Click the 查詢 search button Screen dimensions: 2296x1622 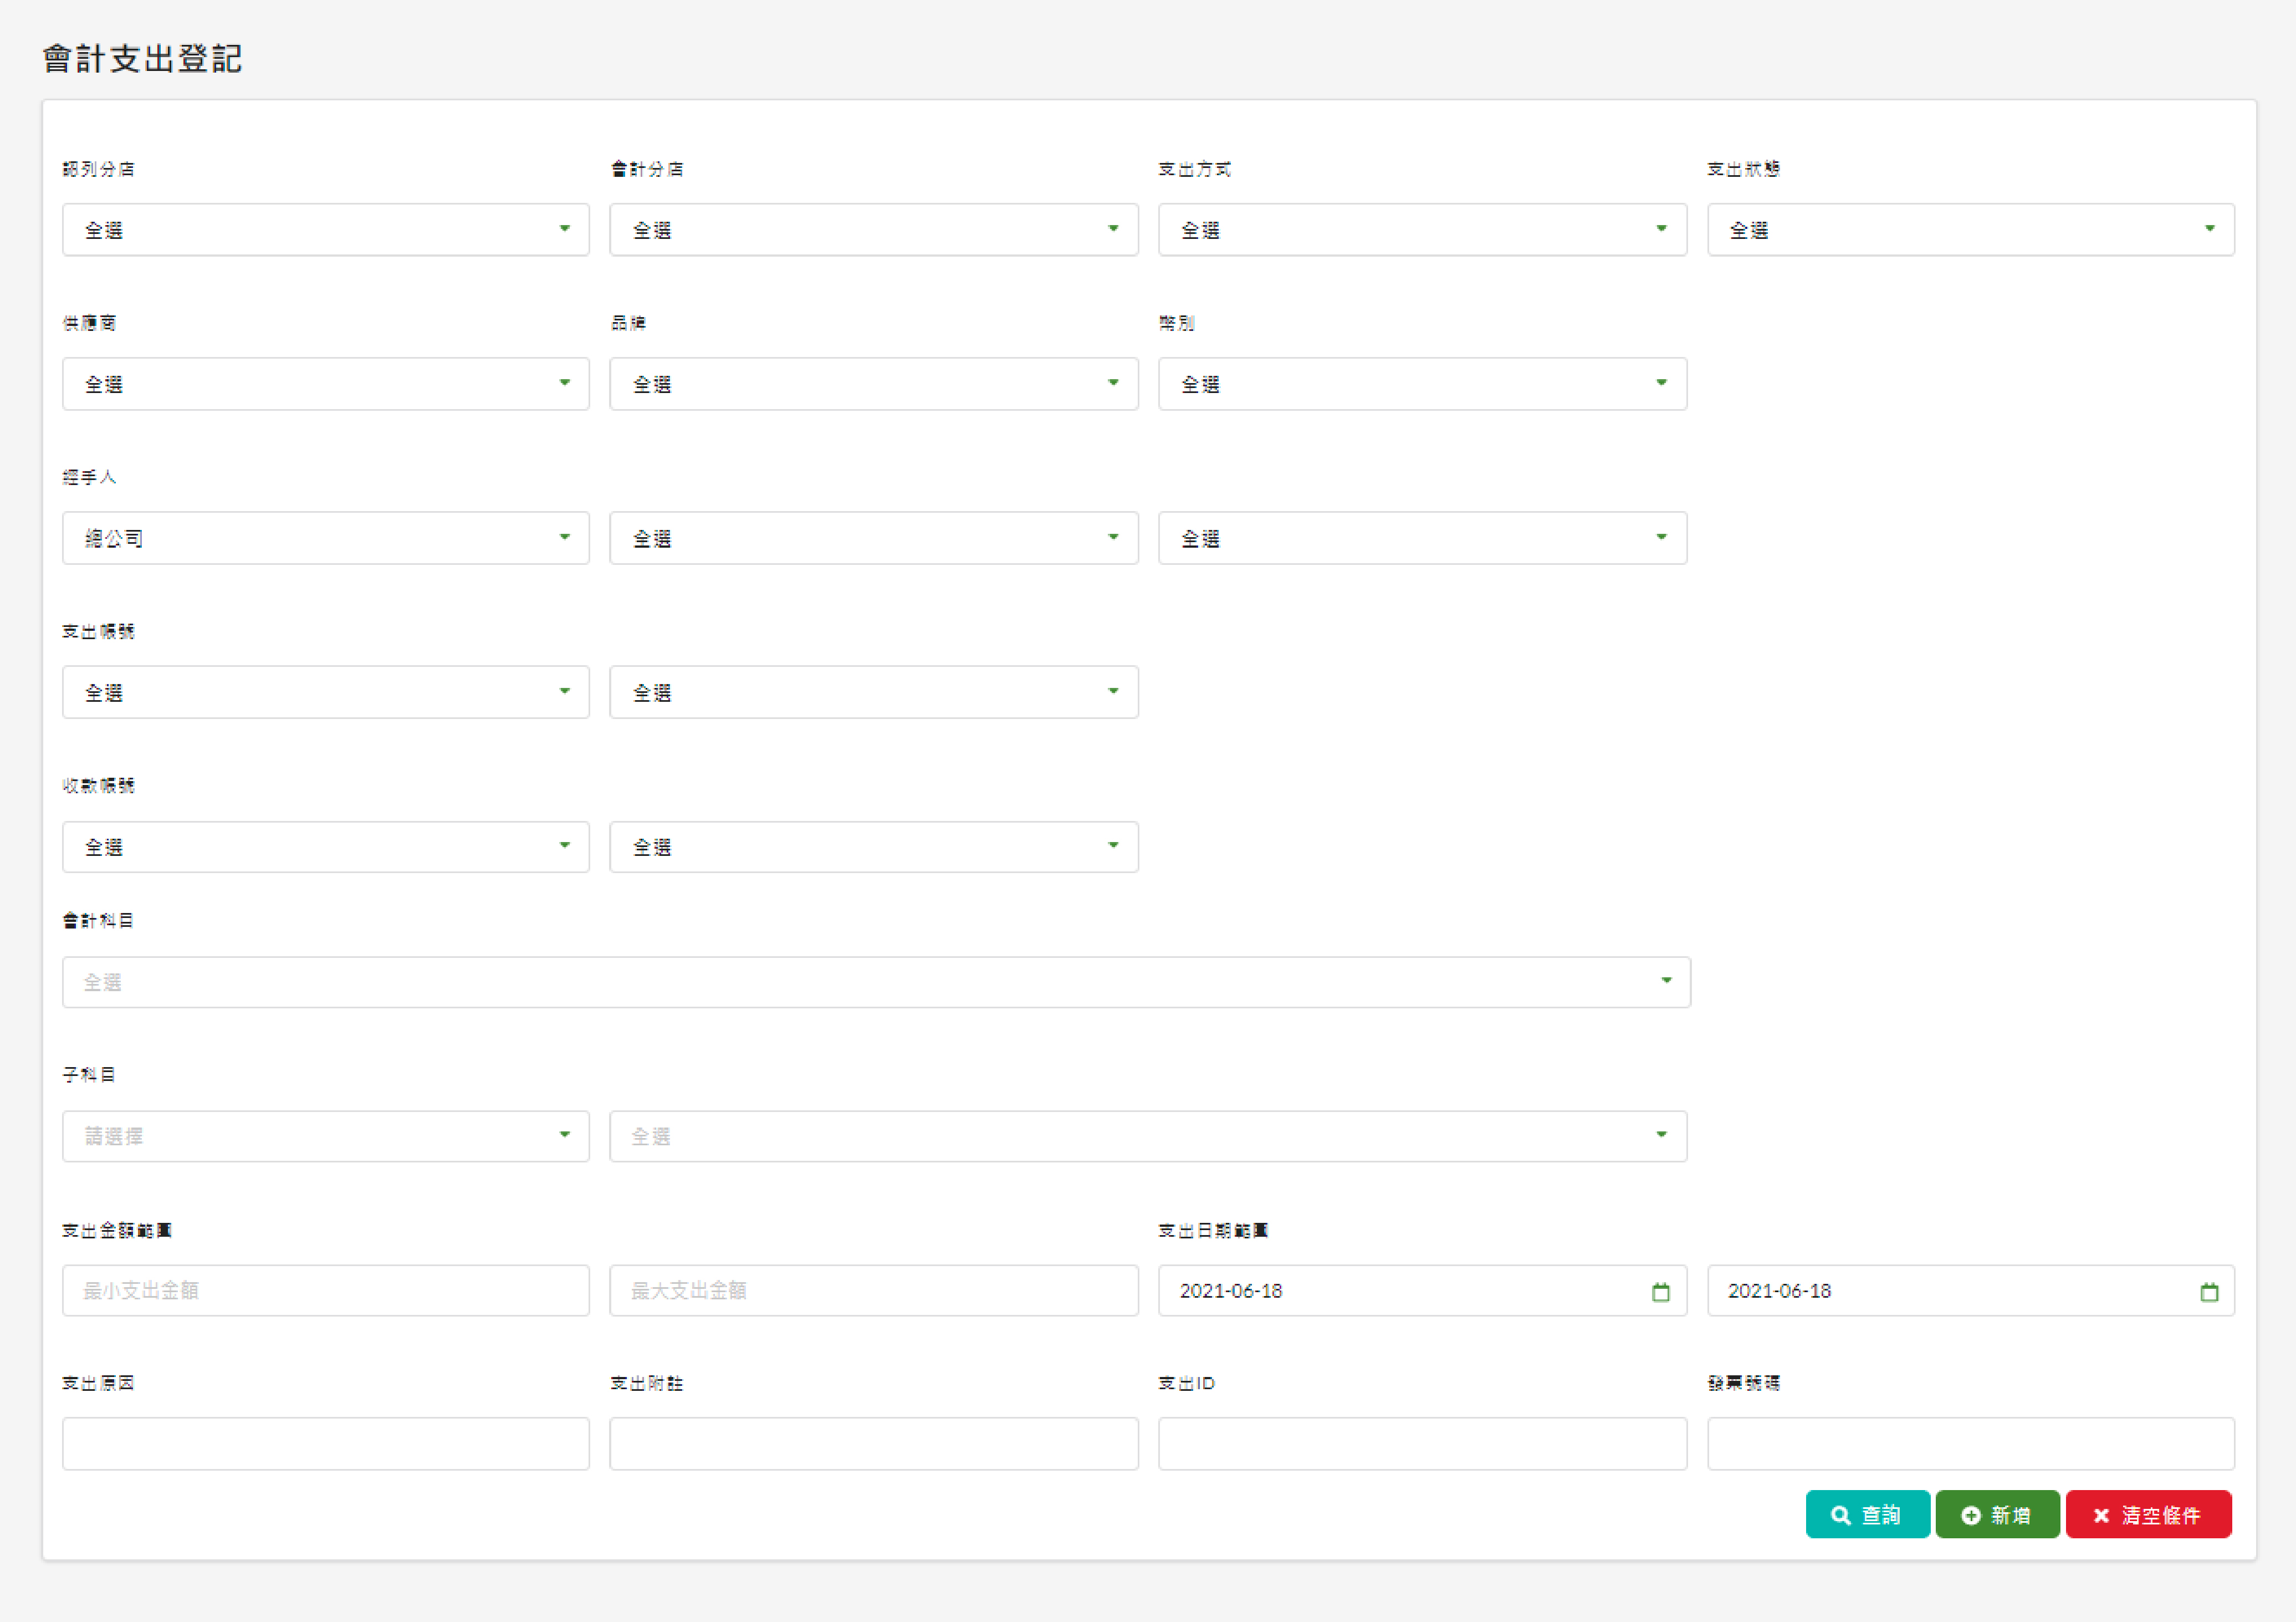coord(1867,1514)
